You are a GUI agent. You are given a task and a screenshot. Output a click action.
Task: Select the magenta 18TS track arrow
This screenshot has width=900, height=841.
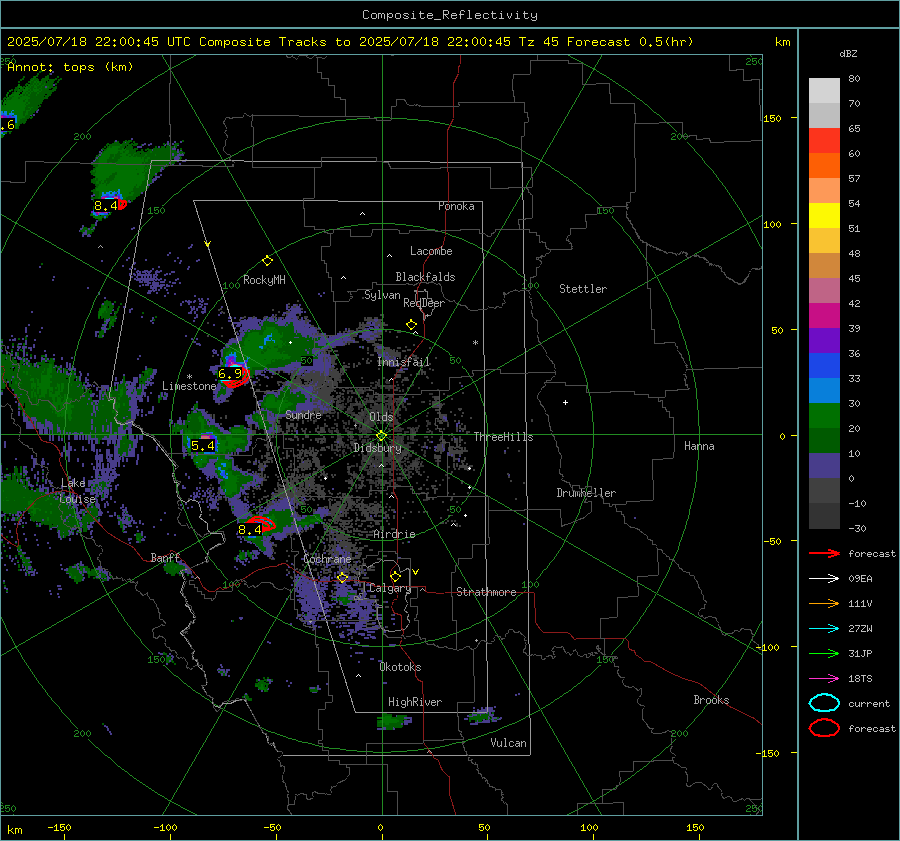[824, 679]
